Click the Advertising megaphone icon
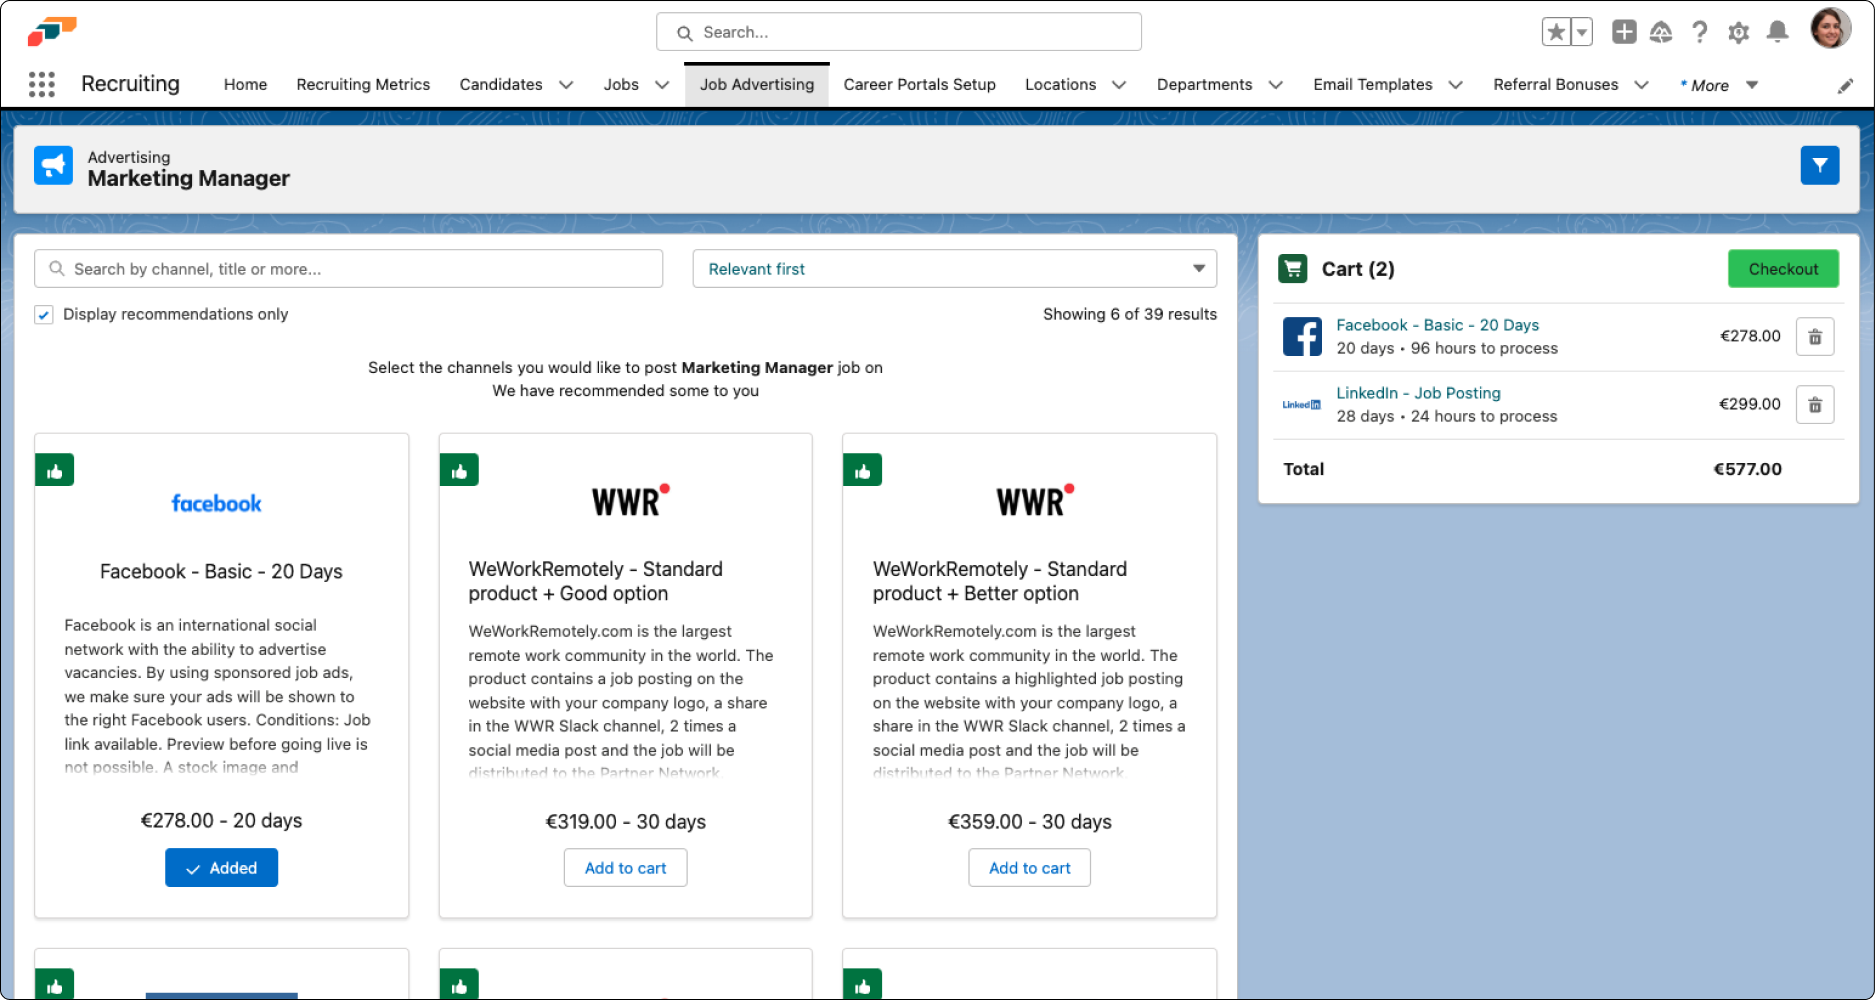Screen dimensions: 1875x1000 53,165
